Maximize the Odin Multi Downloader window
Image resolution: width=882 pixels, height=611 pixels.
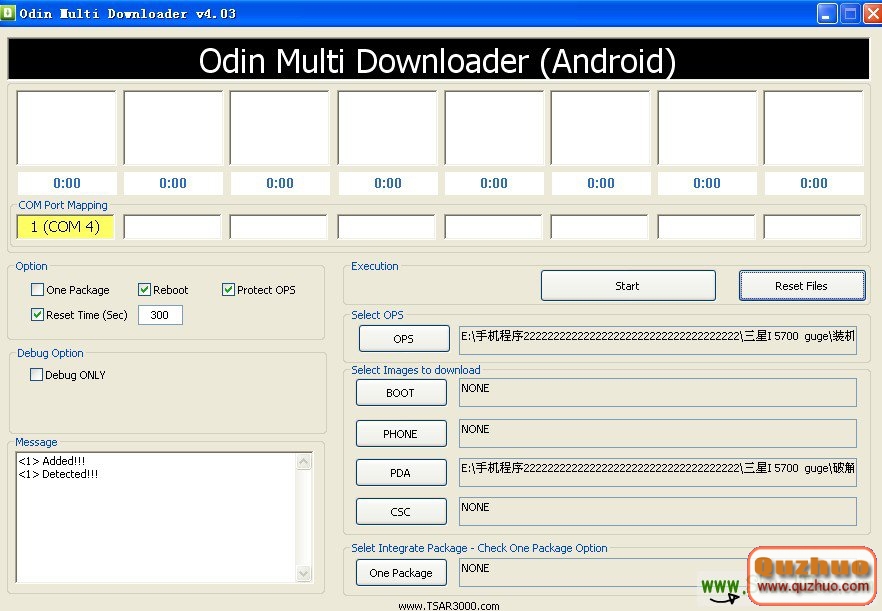[x=850, y=14]
